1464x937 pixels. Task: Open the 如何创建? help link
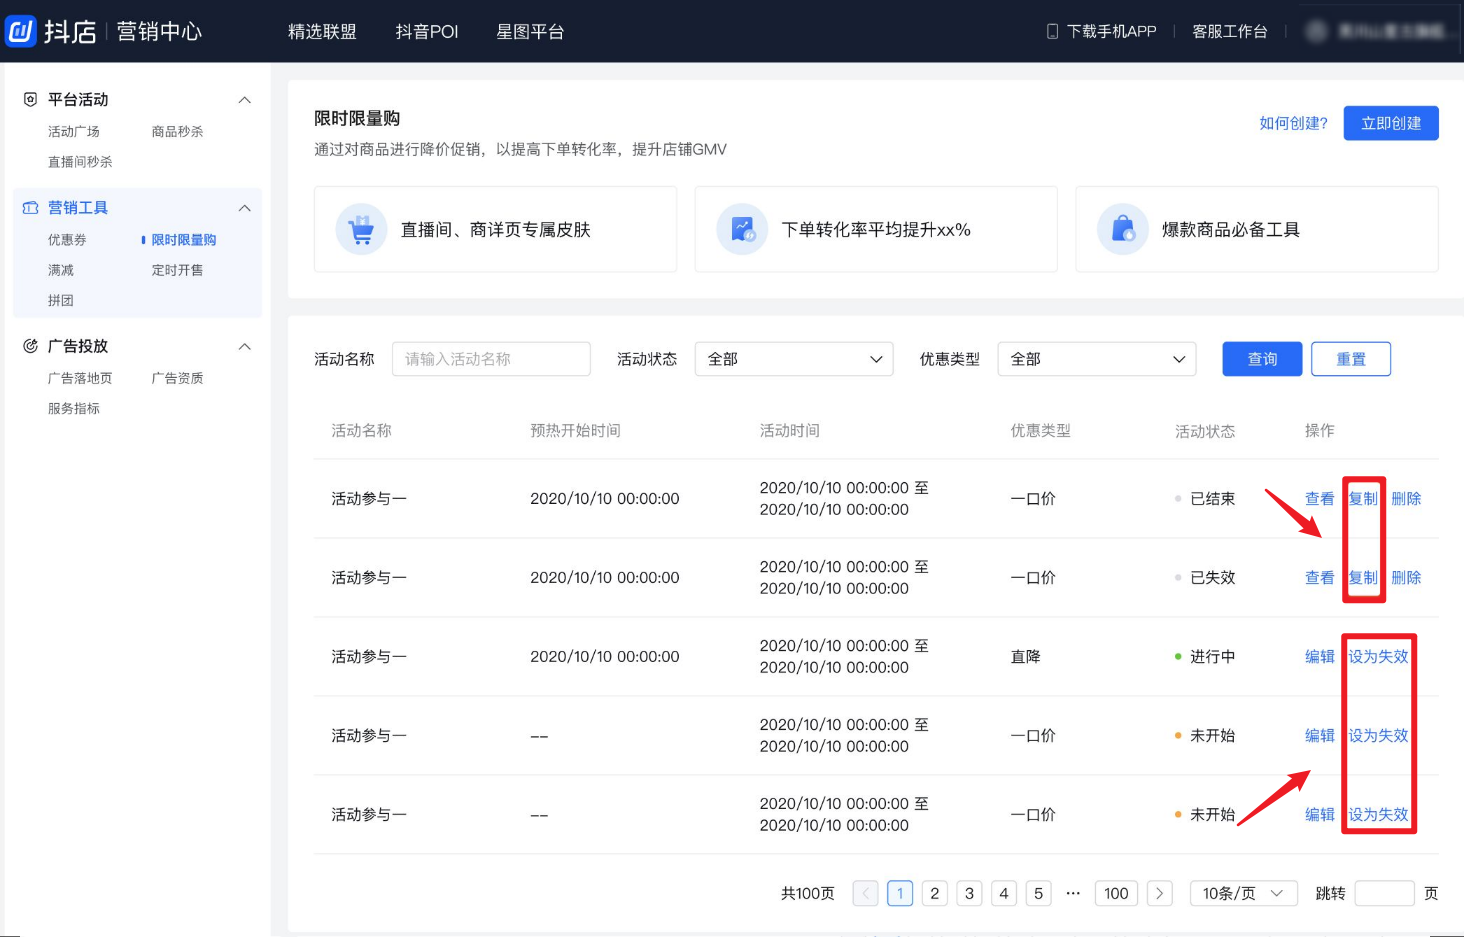1293,123
